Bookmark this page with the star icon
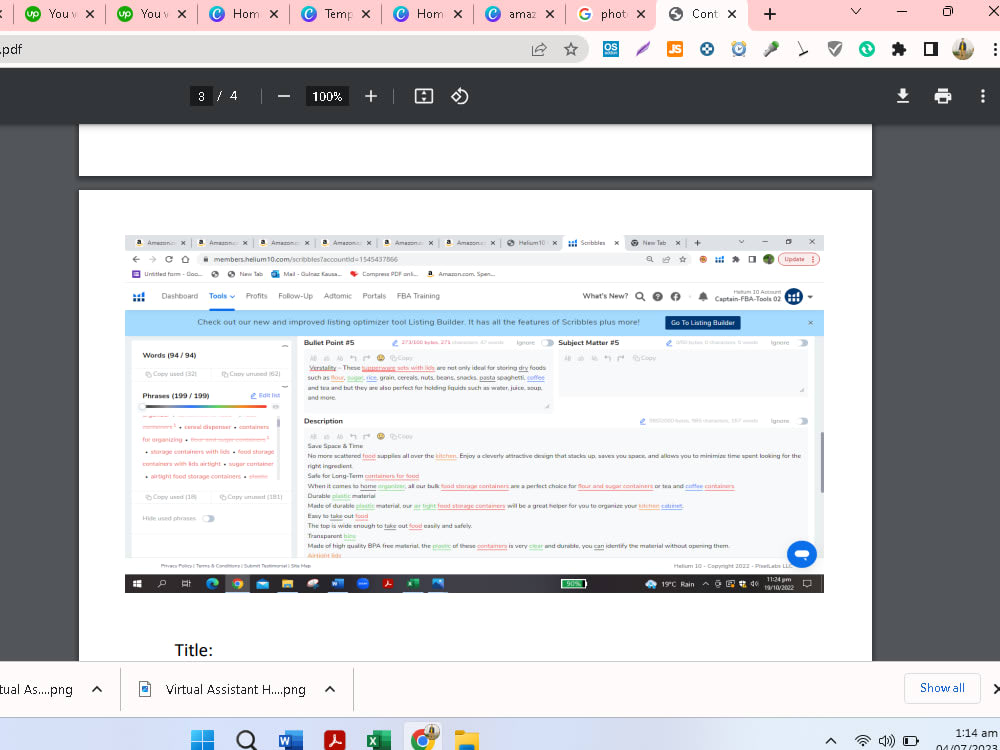Image resolution: width=1000 pixels, height=750 pixels. pos(571,49)
